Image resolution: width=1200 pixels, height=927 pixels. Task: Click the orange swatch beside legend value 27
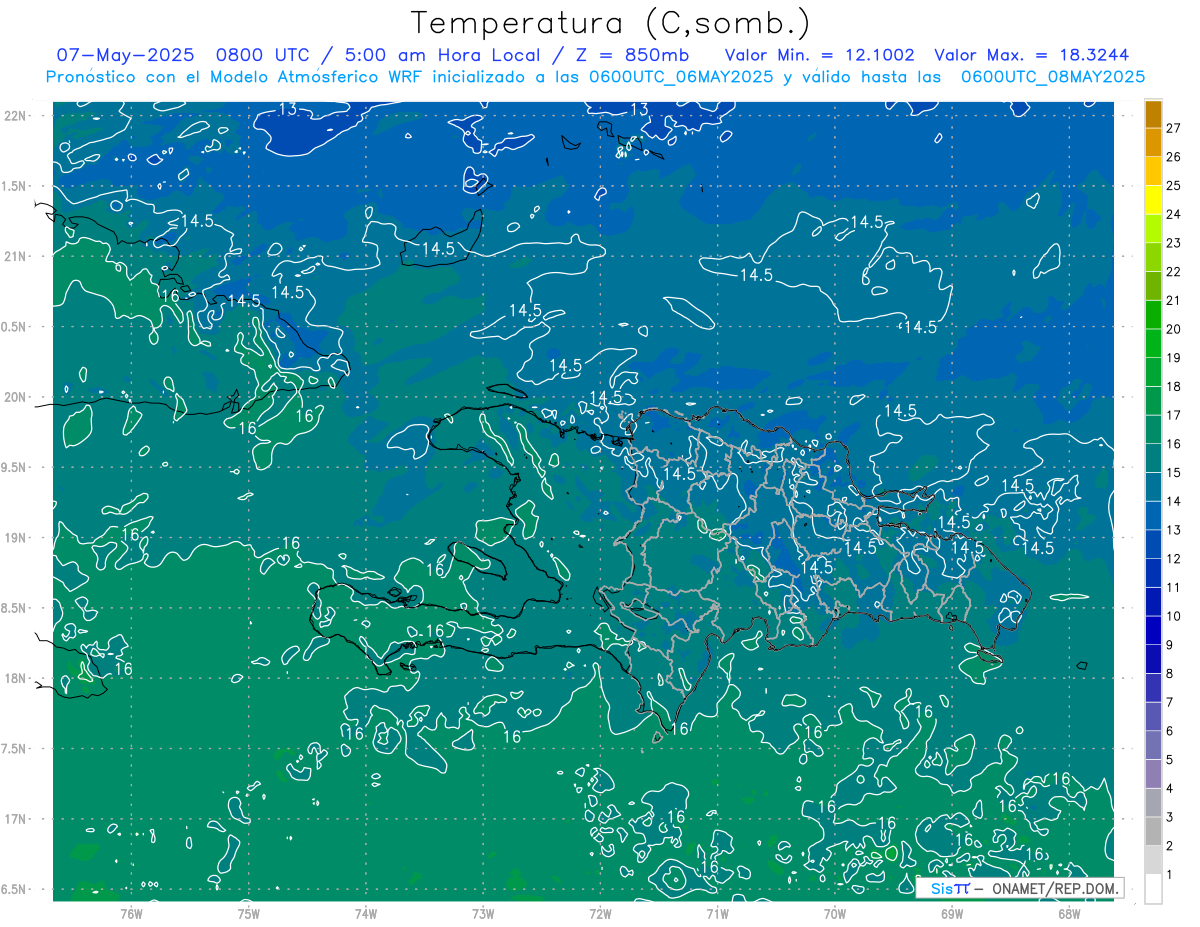pos(1153,114)
